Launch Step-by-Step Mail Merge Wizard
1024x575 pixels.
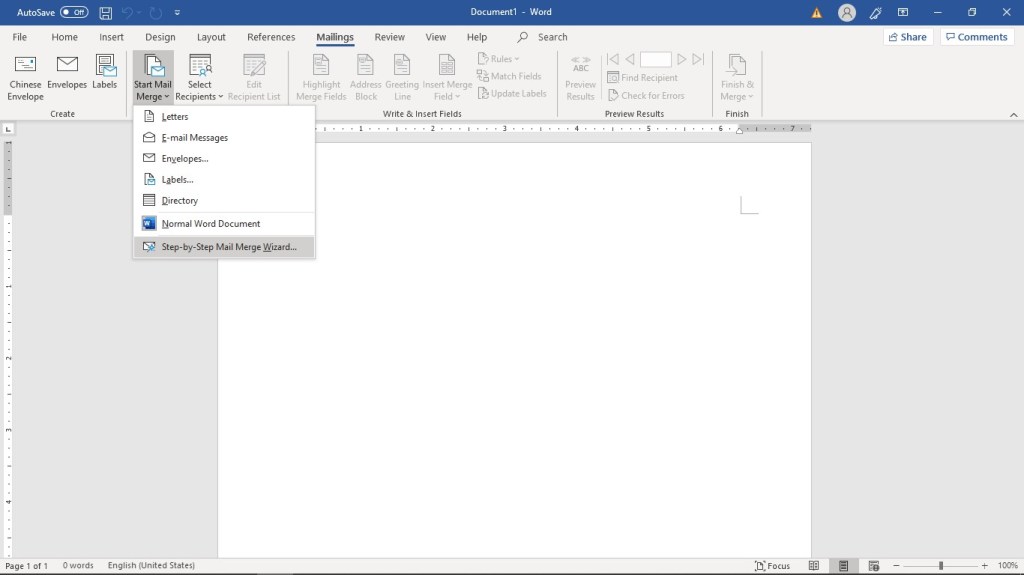(228, 247)
